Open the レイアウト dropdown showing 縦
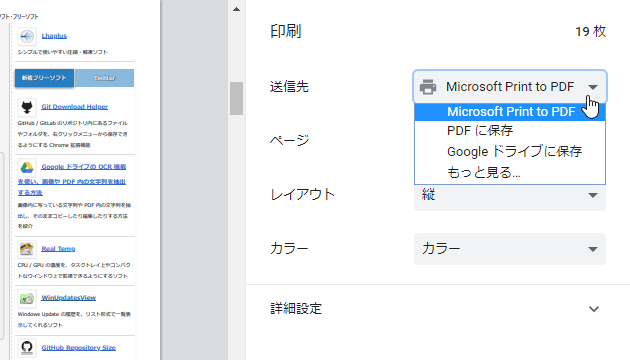 click(x=509, y=195)
